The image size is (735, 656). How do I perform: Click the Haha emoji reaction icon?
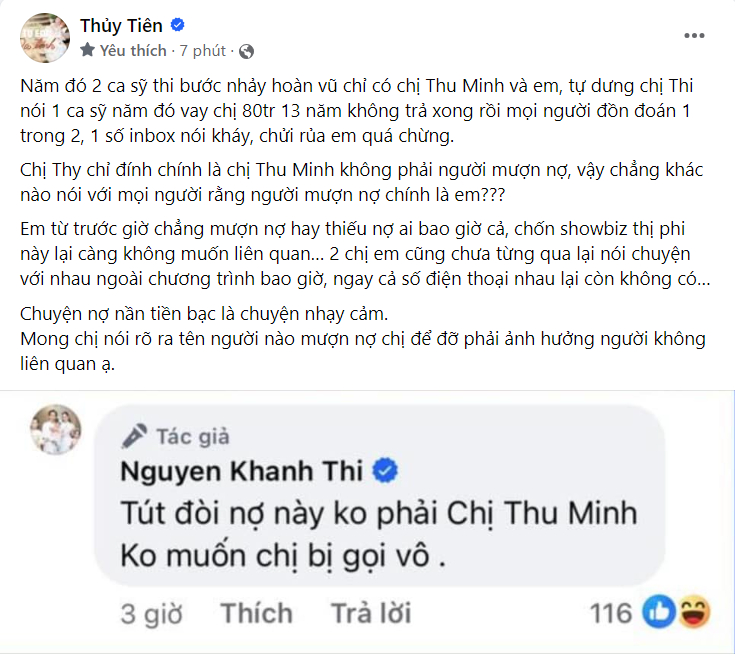click(x=690, y=612)
